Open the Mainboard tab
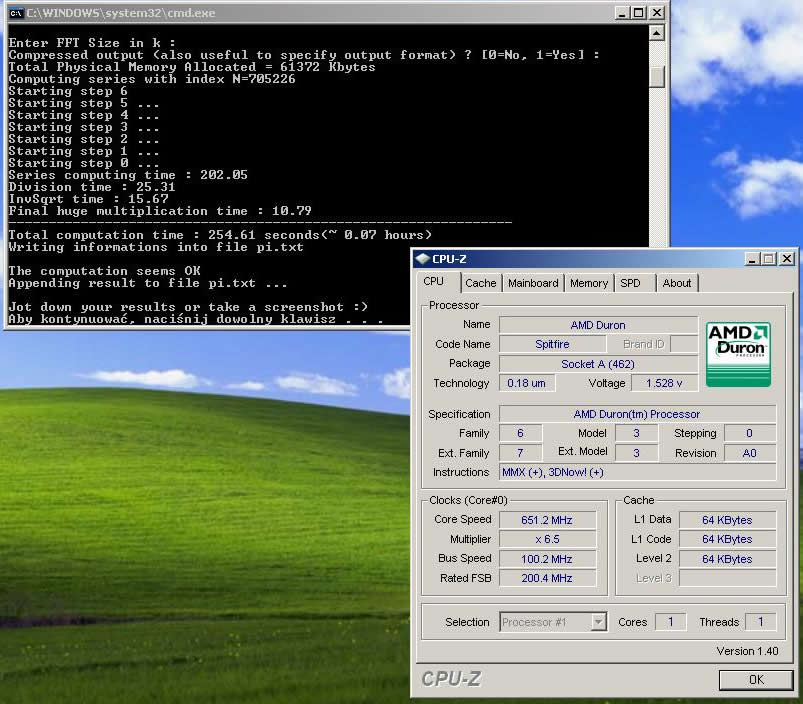The width and height of the screenshot is (803, 704). 533,283
